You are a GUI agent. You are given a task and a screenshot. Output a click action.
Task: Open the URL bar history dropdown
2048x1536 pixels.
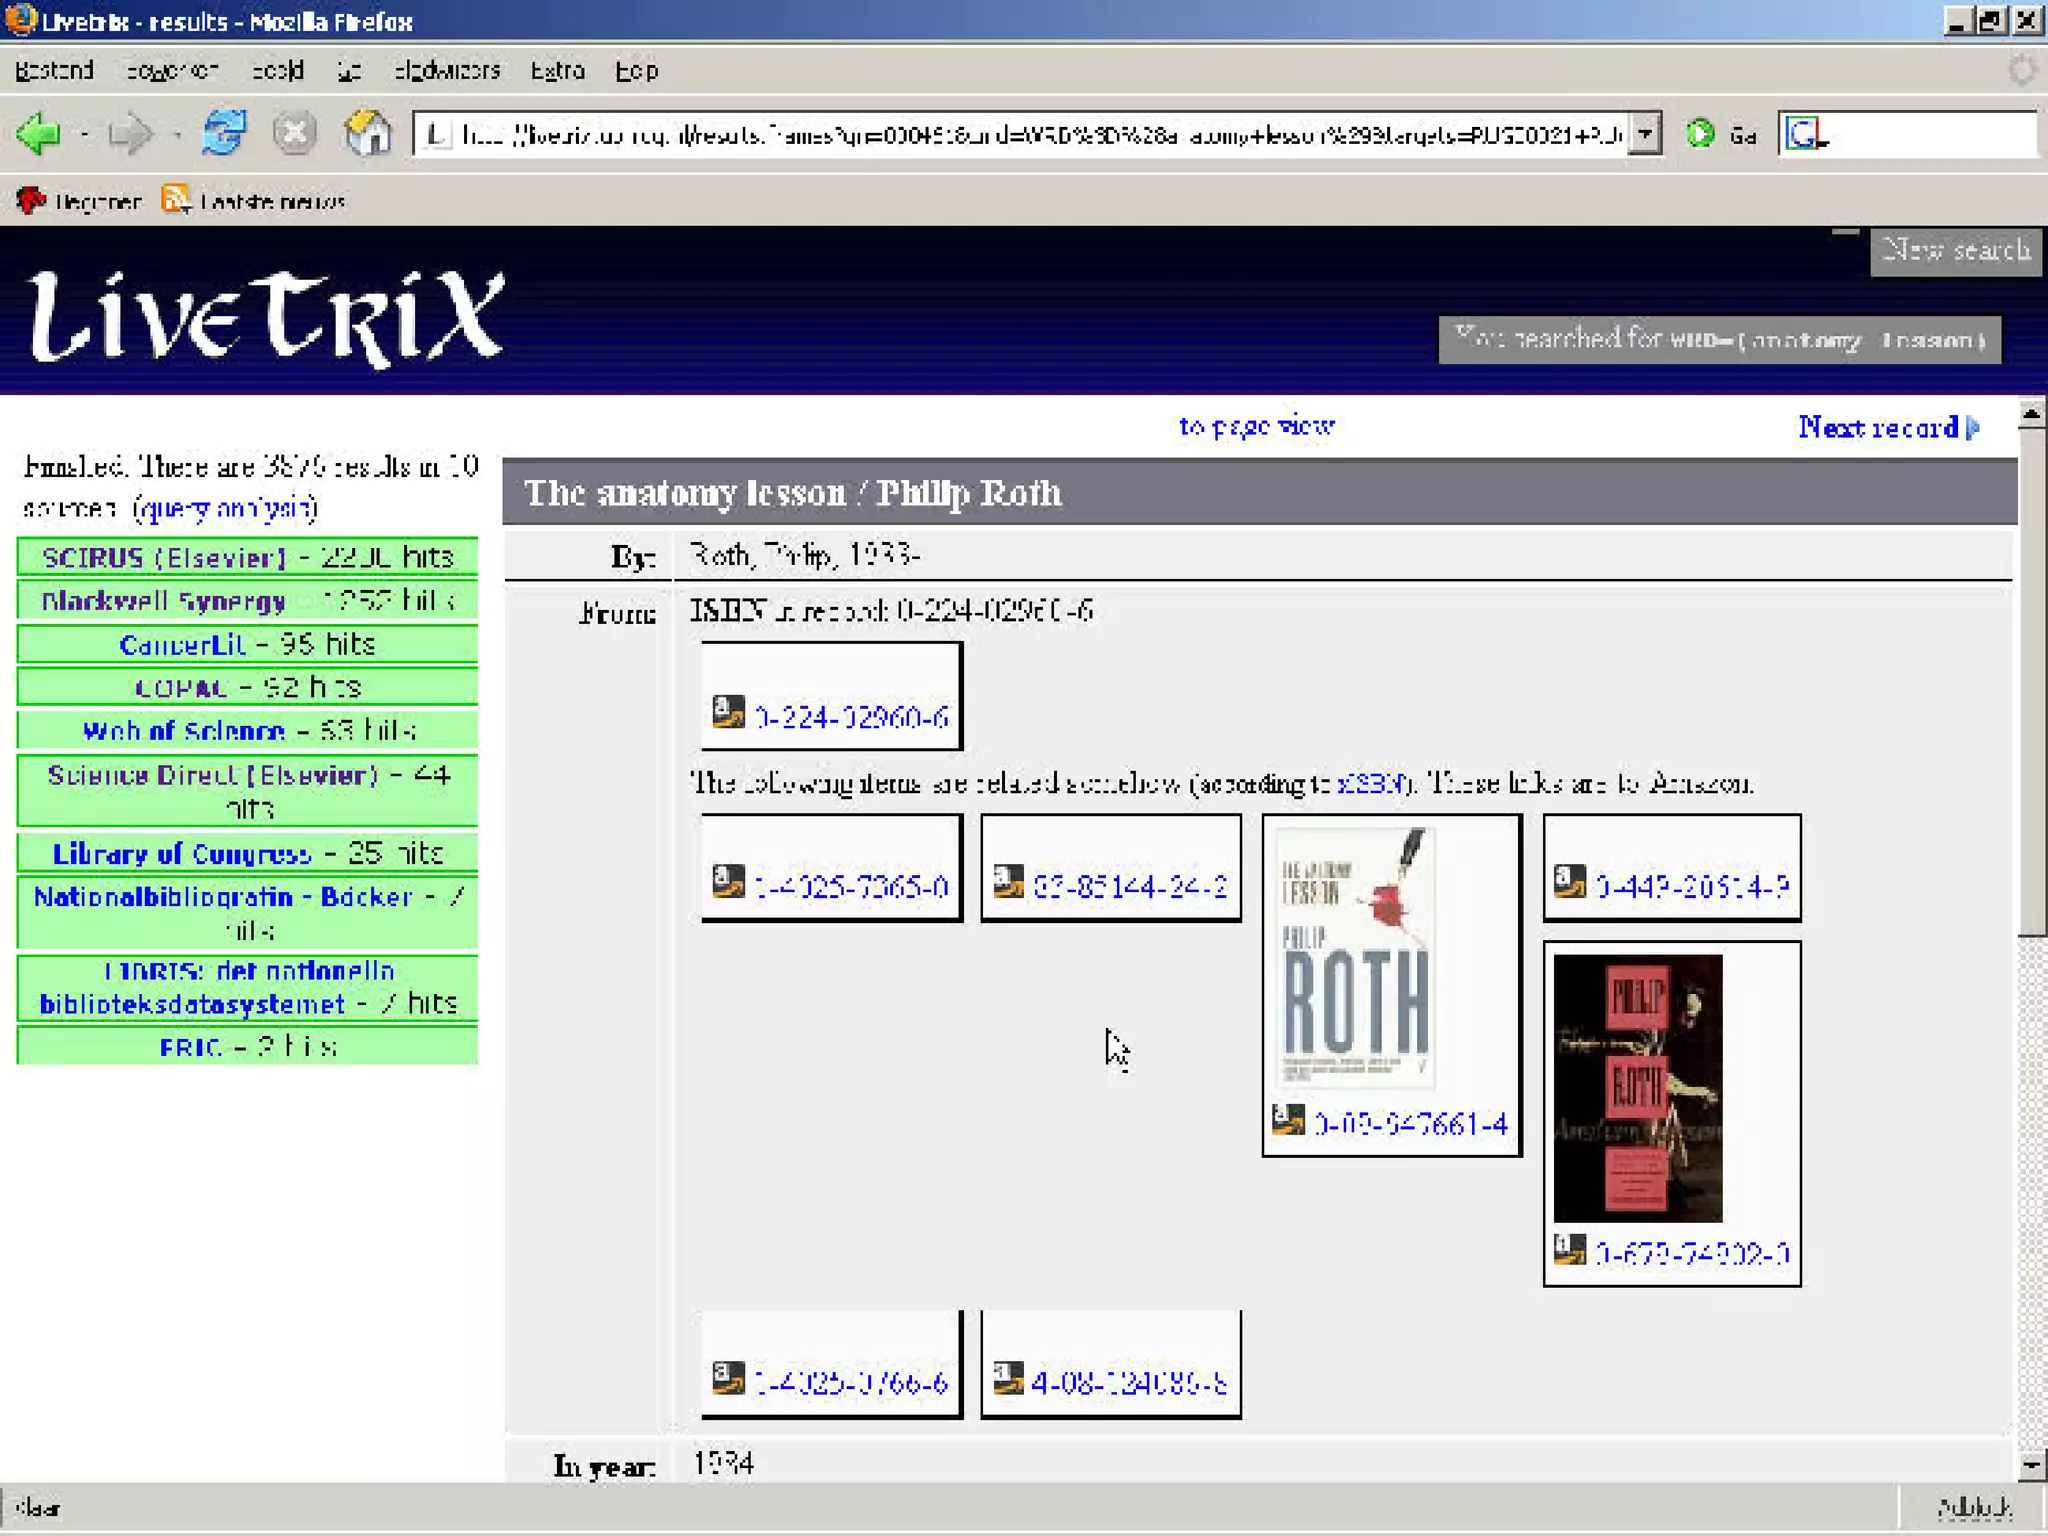coord(1645,133)
